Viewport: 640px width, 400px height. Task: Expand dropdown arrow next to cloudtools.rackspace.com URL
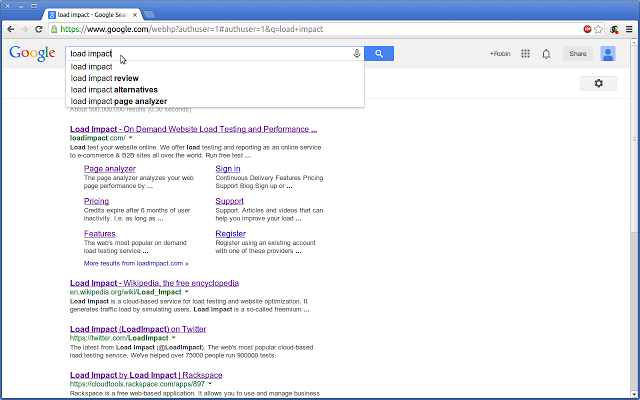(210, 384)
